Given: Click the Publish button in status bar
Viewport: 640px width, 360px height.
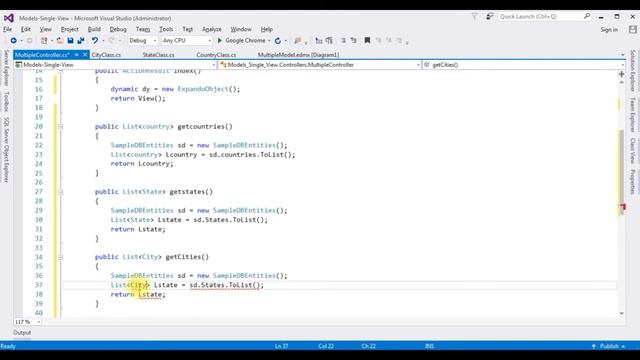Looking at the screenshot, I should [609, 346].
